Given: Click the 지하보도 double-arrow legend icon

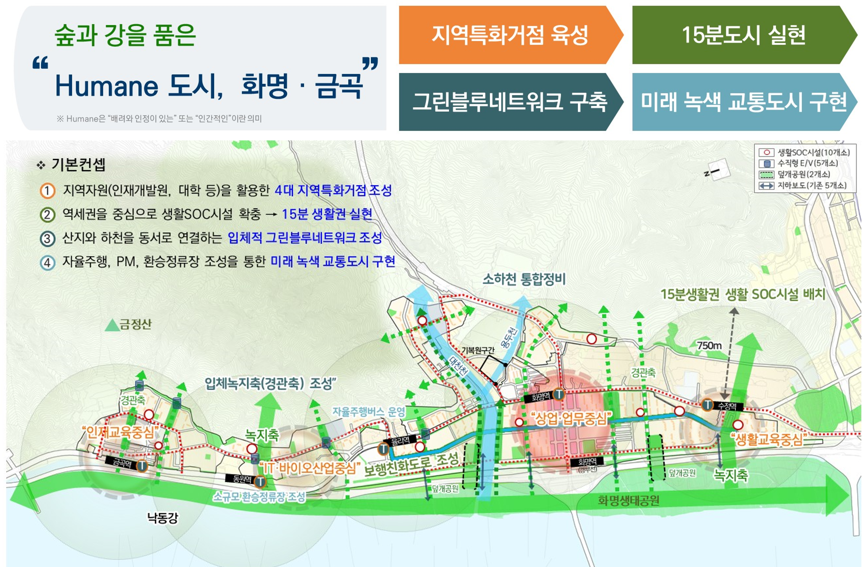Looking at the screenshot, I should pos(766,185).
